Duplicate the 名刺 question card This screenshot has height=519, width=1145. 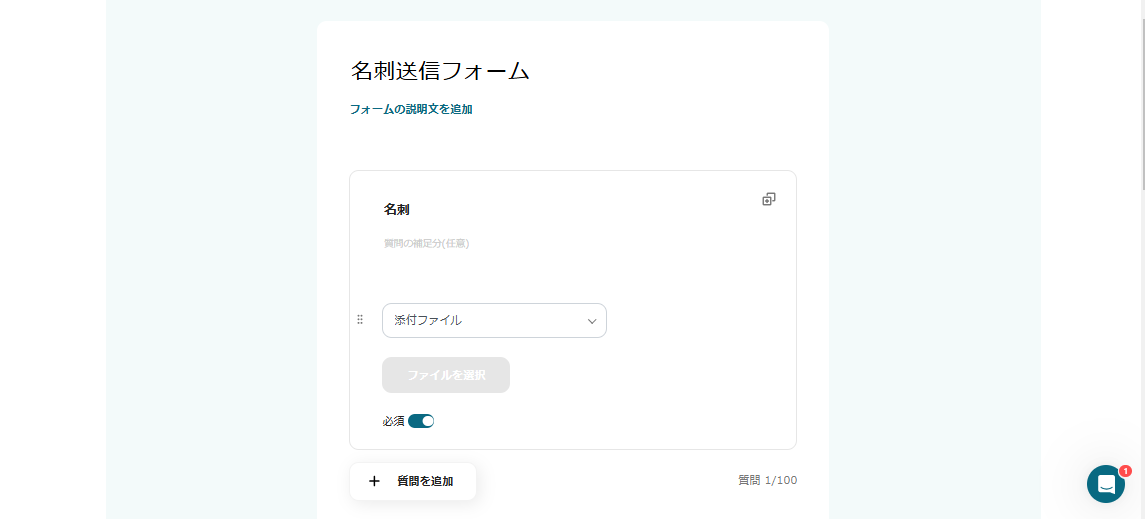pos(768,199)
